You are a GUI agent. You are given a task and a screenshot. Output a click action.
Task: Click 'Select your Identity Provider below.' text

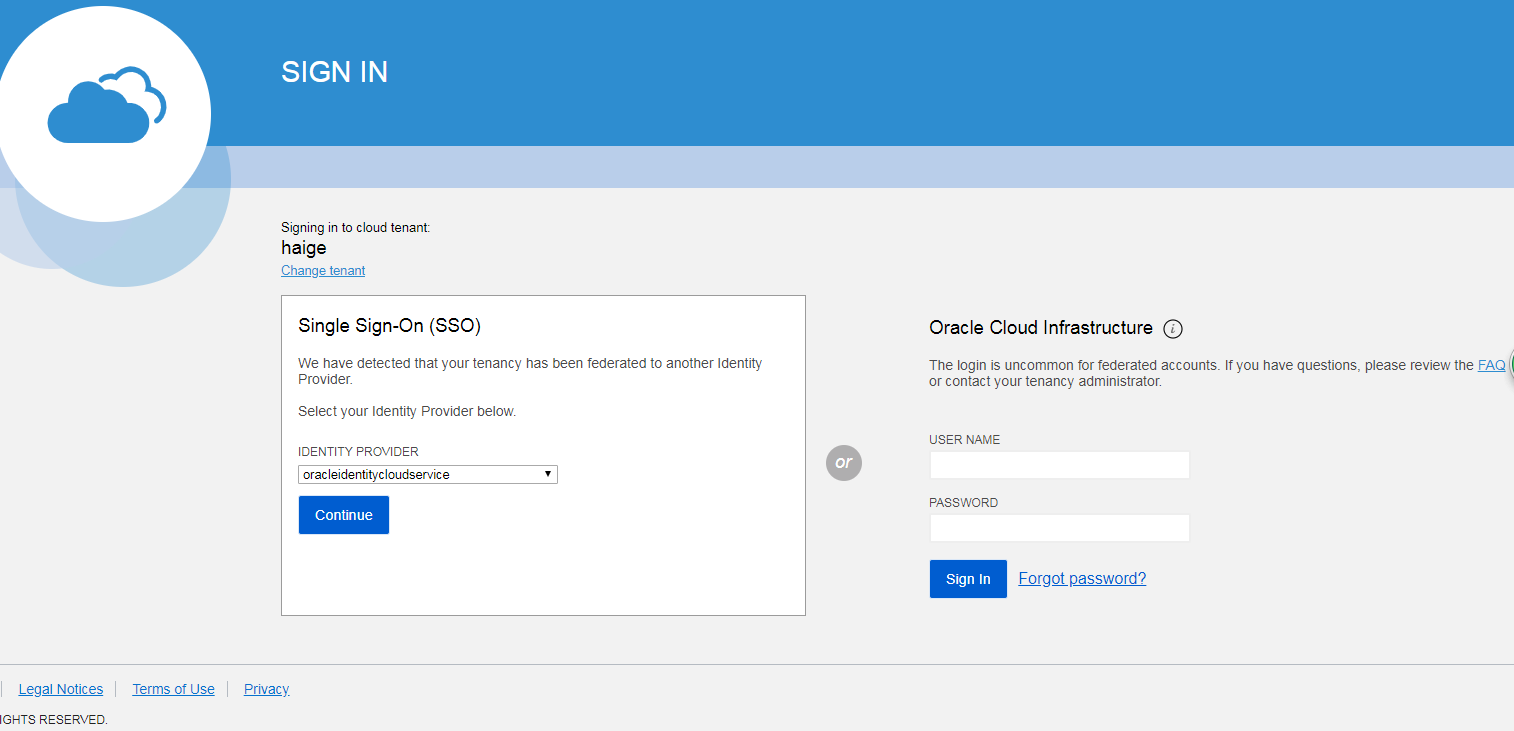[407, 411]
